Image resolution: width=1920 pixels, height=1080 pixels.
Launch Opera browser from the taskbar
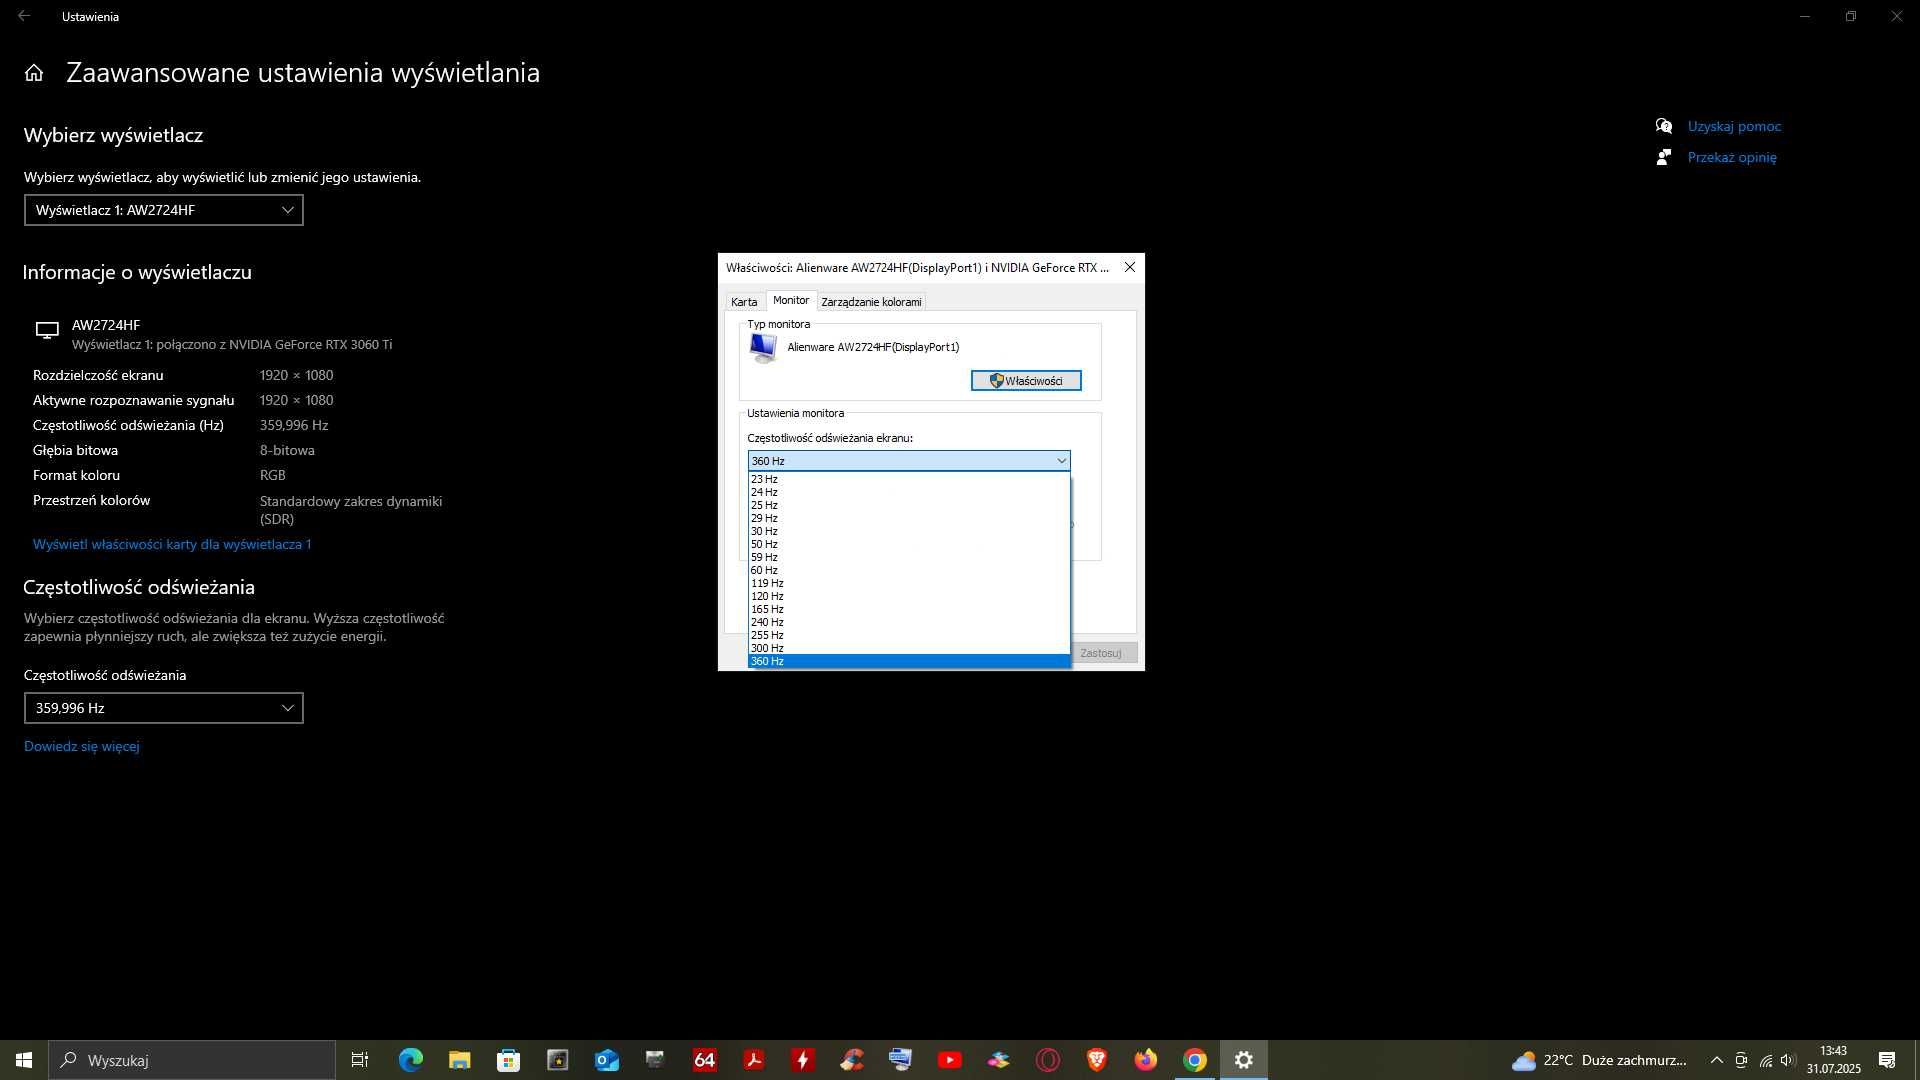pyautogui.click(x=1047, y=1060)
